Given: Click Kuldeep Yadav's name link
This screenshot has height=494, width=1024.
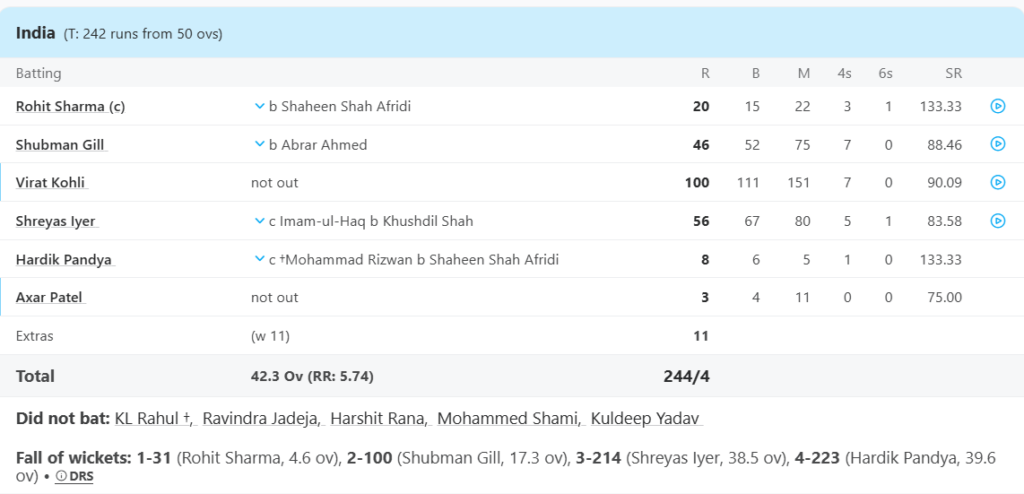Looking at the screenshot, I should (642, 418).
